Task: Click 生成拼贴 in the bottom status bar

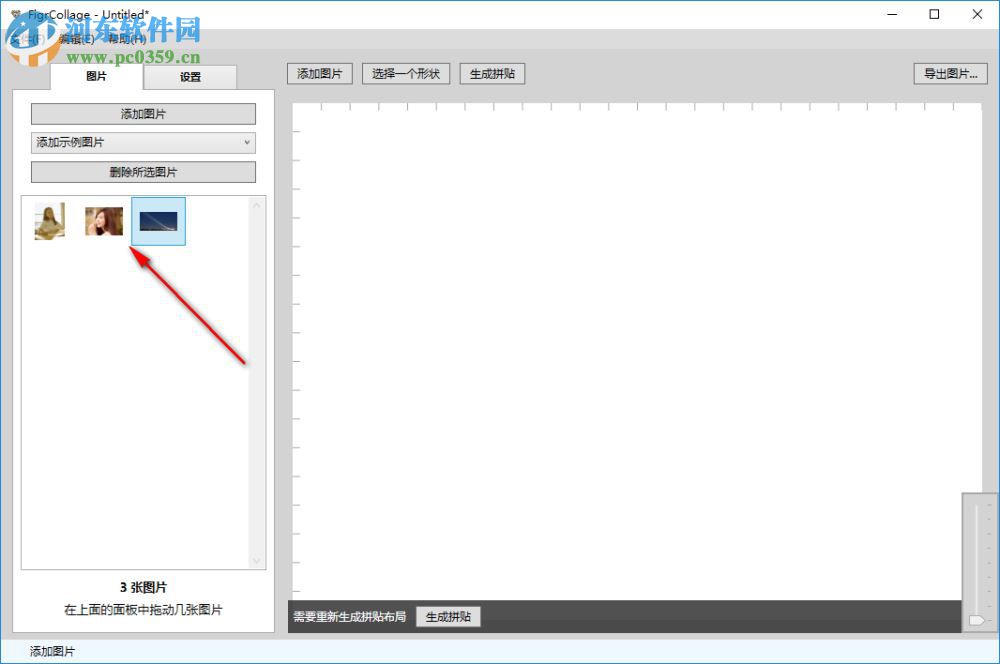Action: click(x=448, y=616)
